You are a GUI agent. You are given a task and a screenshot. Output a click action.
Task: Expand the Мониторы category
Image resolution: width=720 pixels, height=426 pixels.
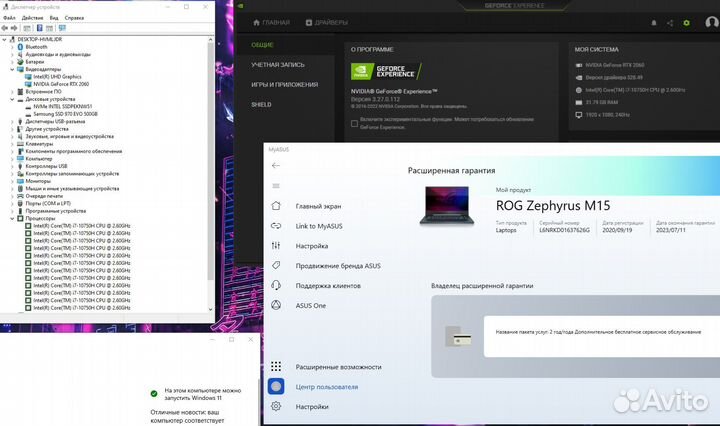(x=12, y=181)
